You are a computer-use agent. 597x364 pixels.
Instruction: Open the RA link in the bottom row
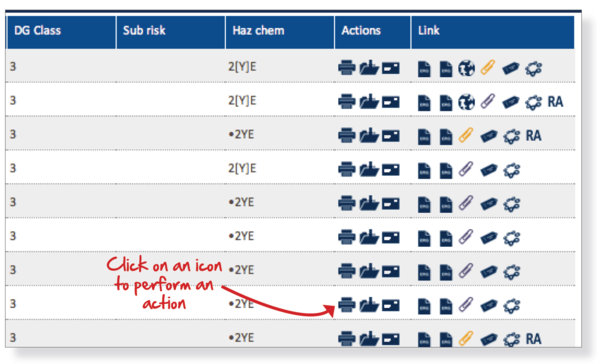point(533,339)
